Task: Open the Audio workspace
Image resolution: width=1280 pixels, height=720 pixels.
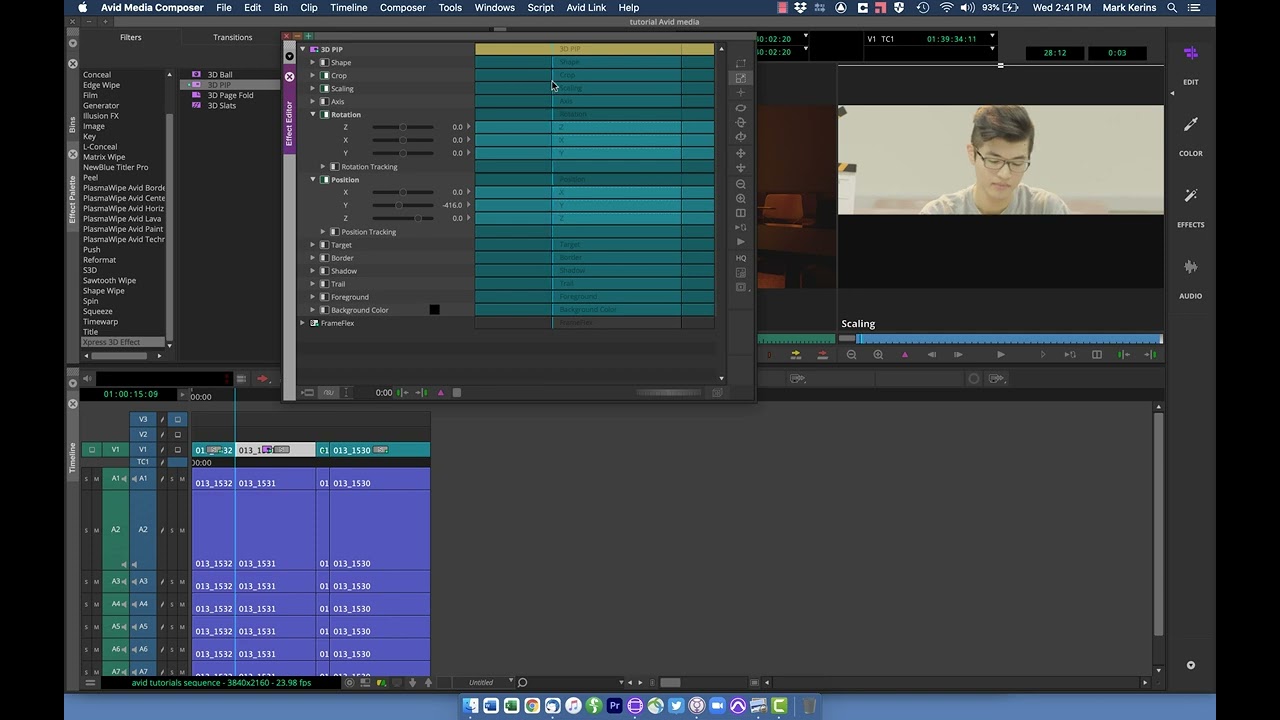Action: (x=1190, y=278)
